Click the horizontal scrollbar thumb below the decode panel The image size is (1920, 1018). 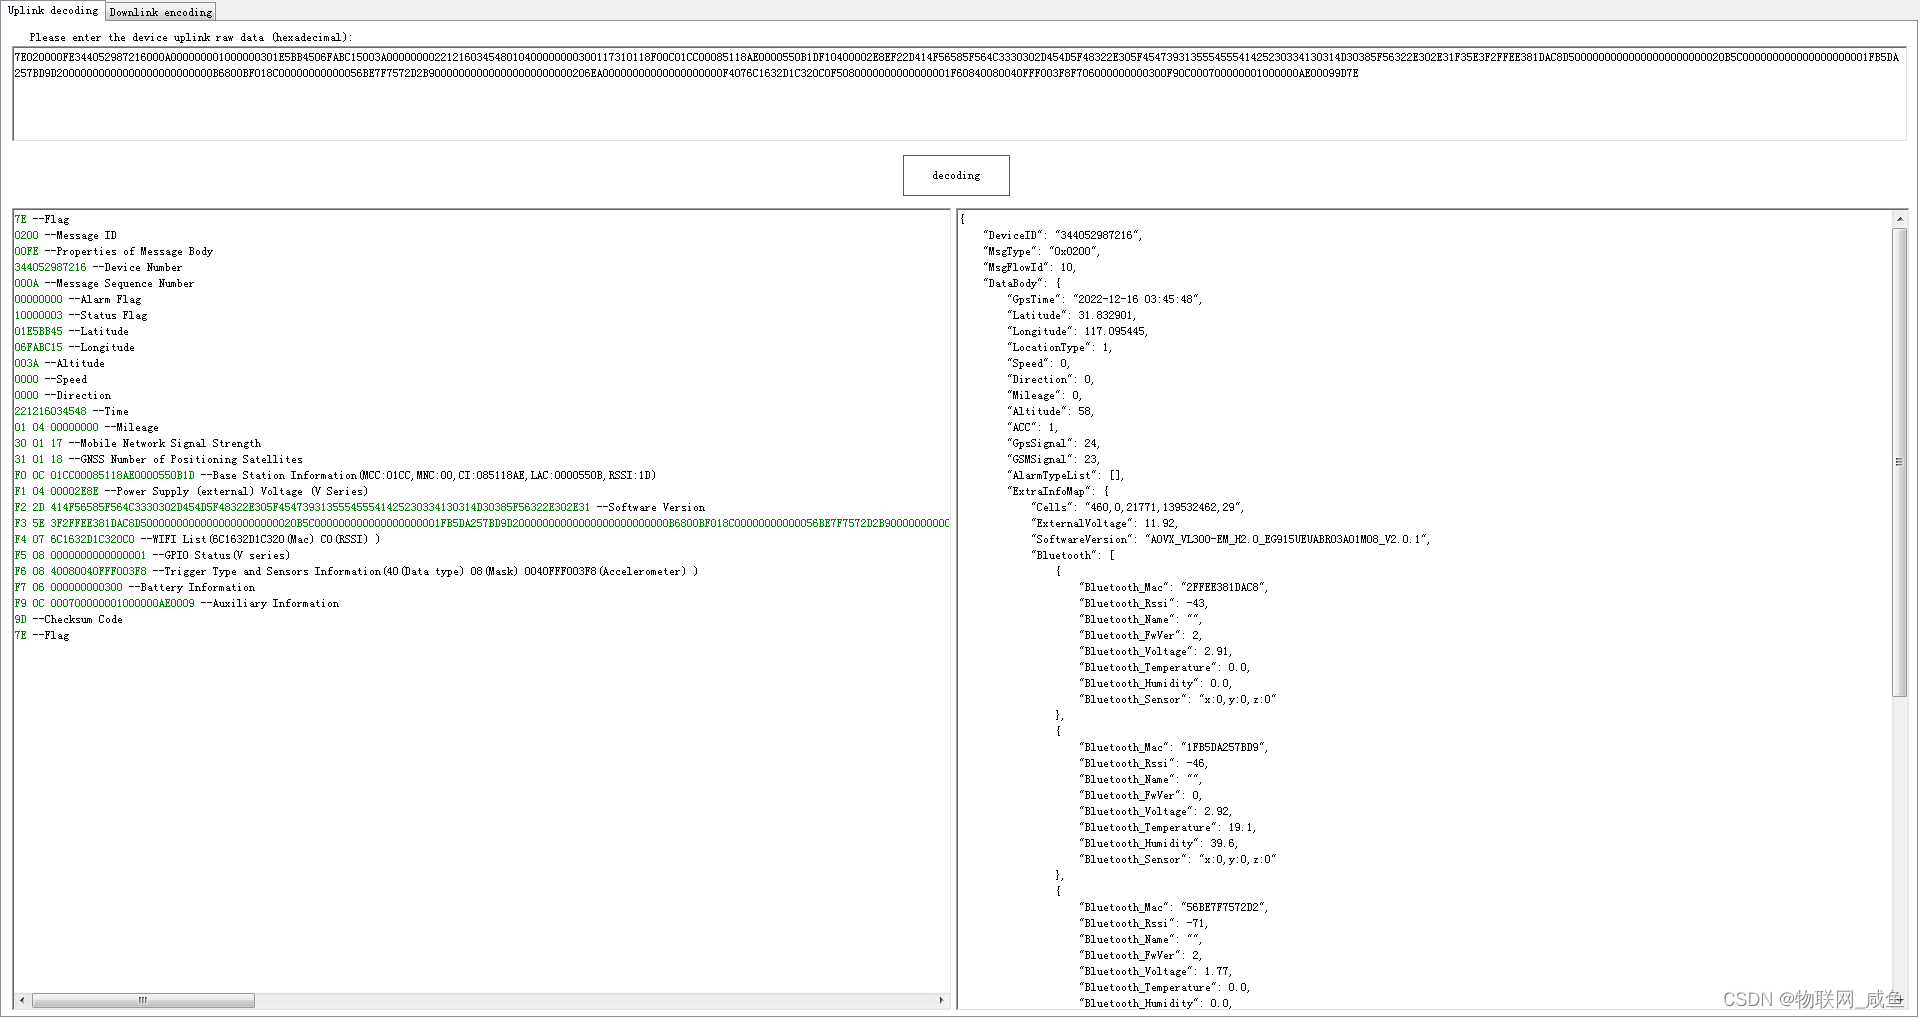coord(143,999)
